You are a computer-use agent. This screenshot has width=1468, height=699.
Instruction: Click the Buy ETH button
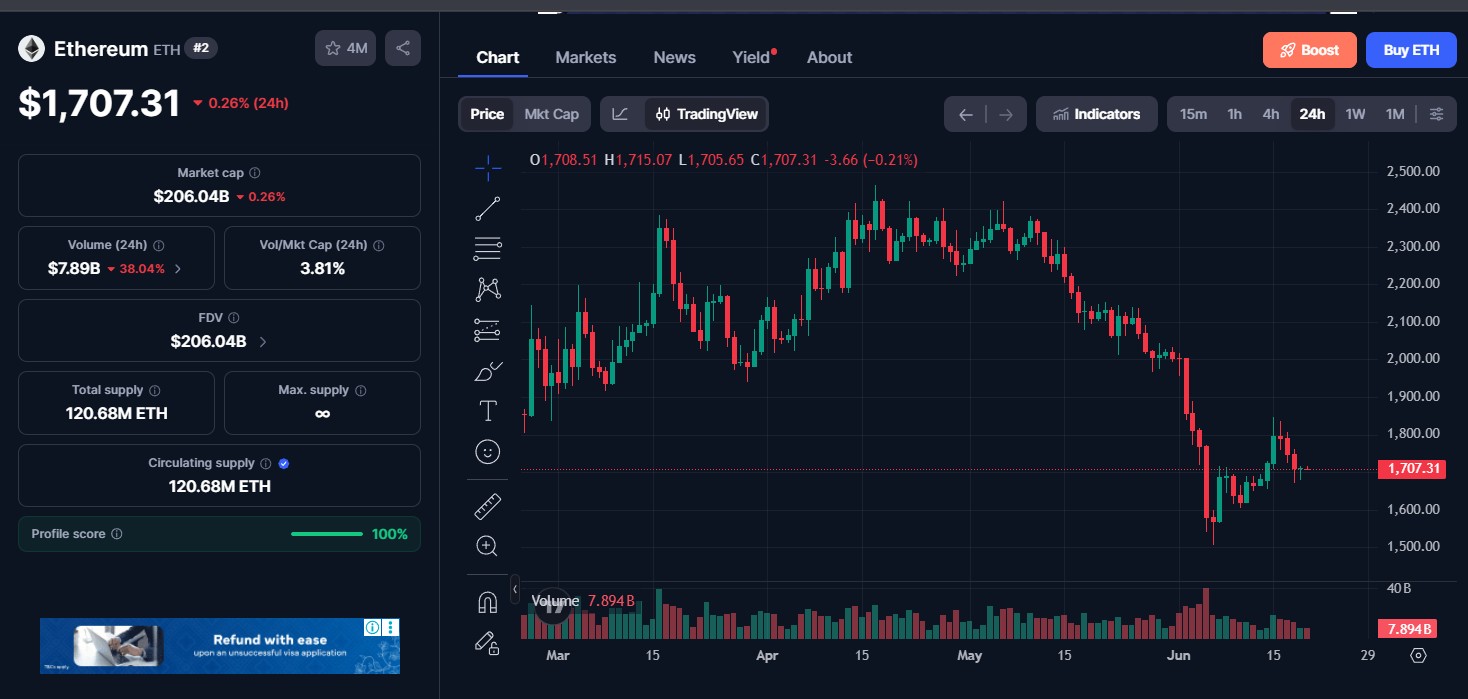[1411, 50]
